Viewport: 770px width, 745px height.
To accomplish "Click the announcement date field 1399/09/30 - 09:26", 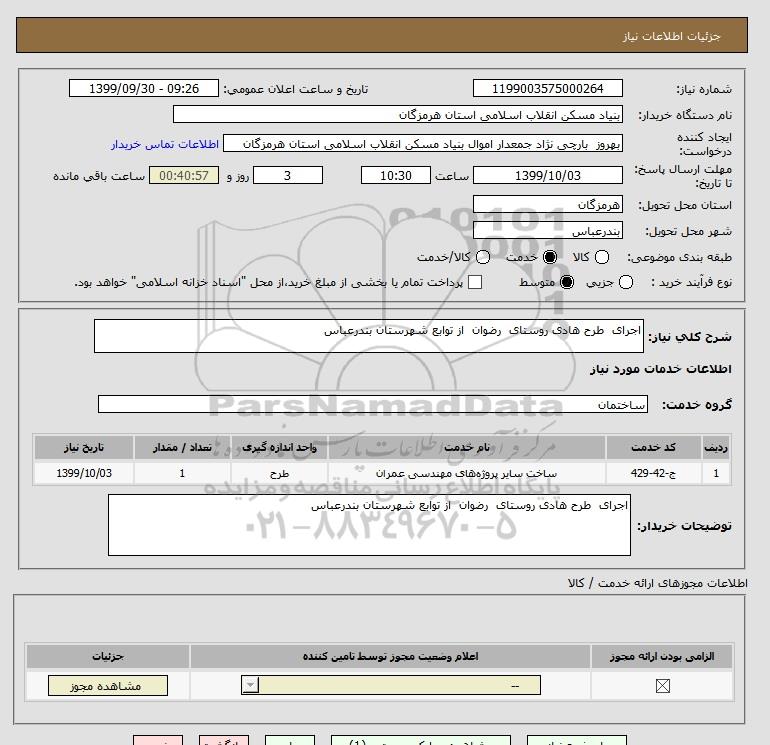I will click(x=144, y=88).
